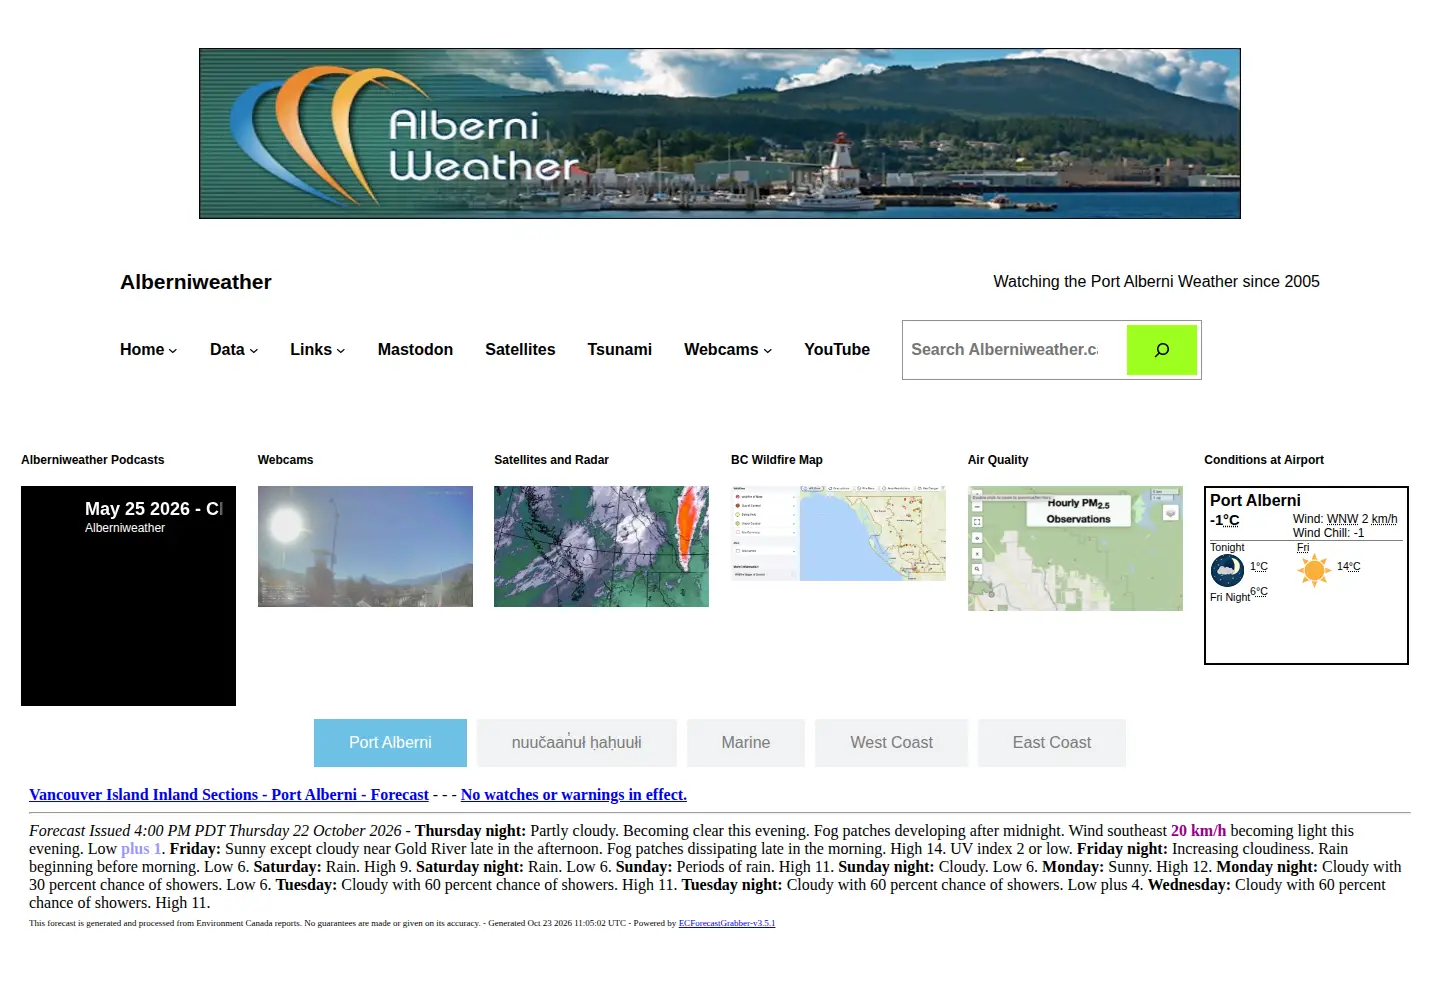Click the Friday sunny weather icon
This screenshot has width=1440, height=1000.
click(x=1314, y=570)
